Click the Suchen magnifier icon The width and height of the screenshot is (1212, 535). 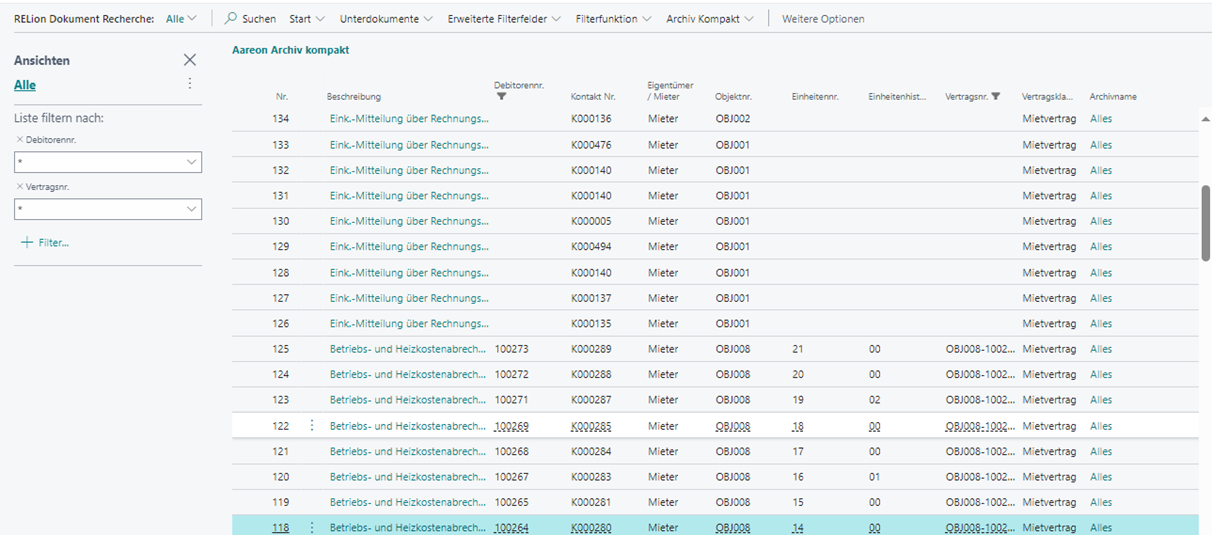231,19
